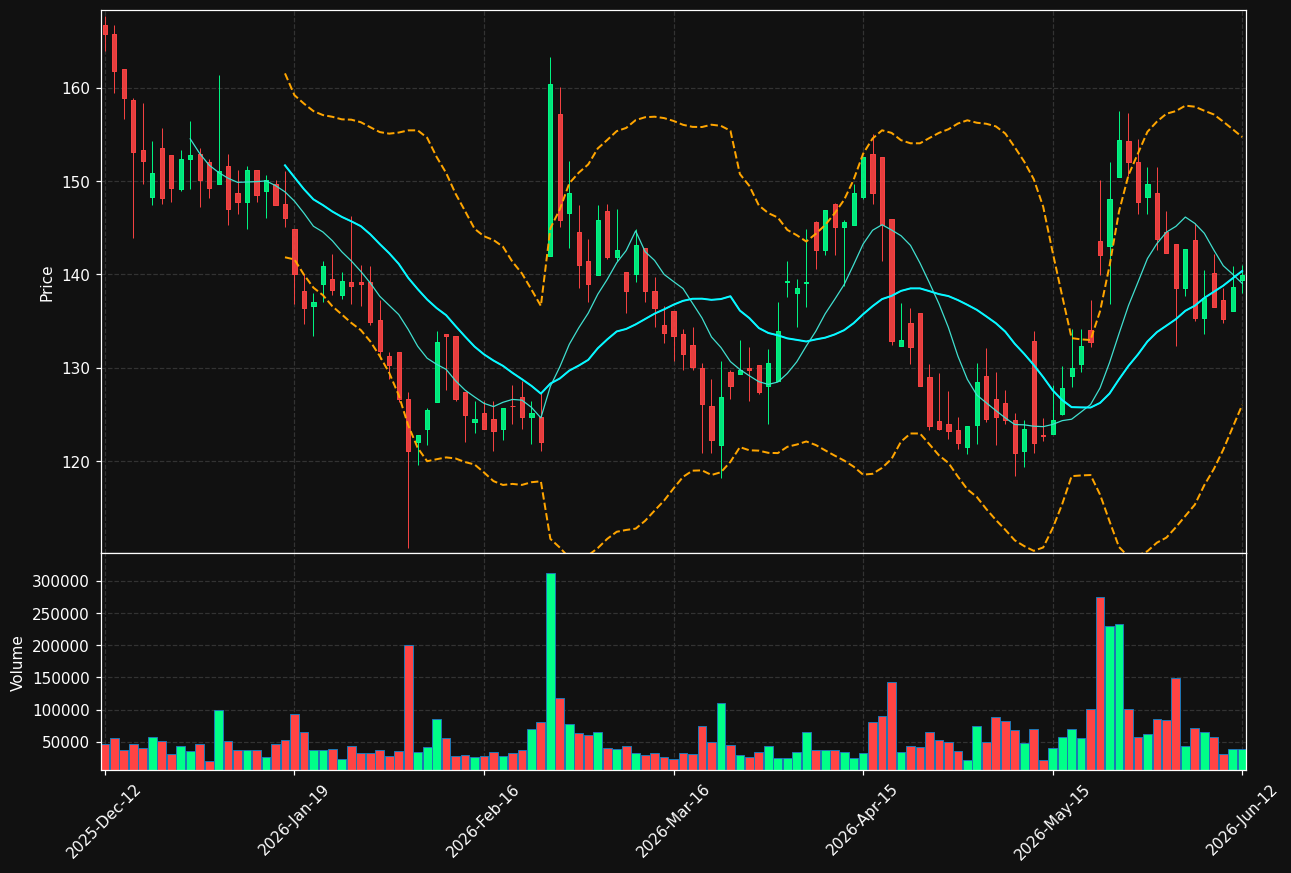The image size is (1291, 873).
Task: Pick the 2026-Mar-16 date label
Action: tap(673, 820)
